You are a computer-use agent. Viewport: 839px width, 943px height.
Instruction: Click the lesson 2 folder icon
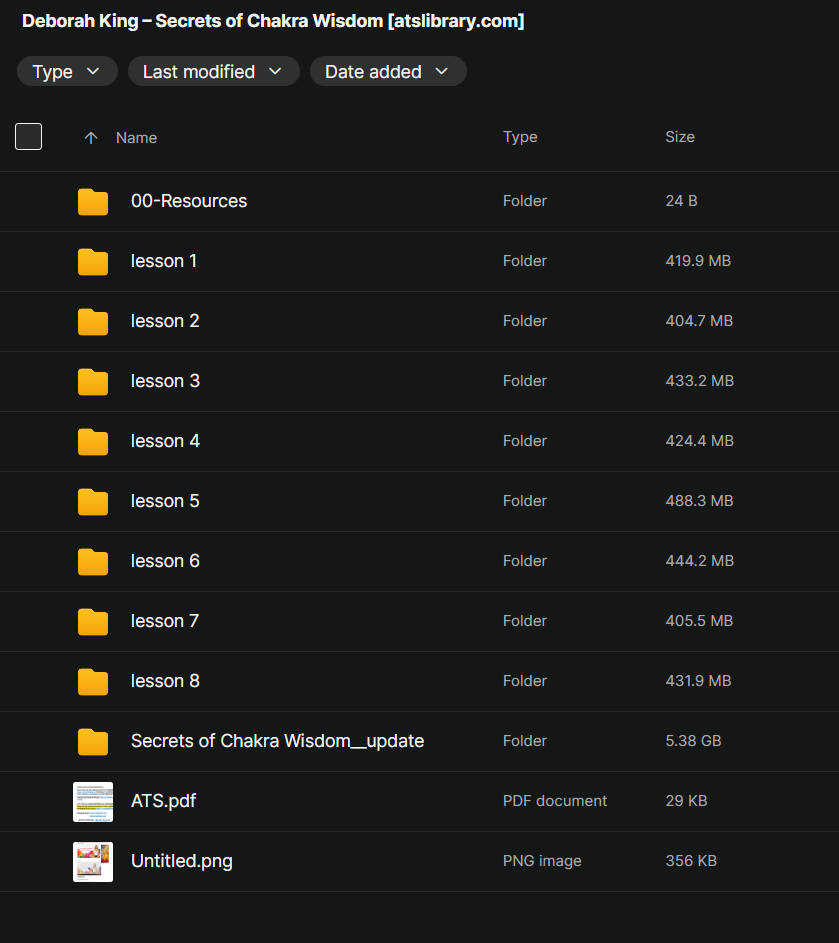coord(93,322)
